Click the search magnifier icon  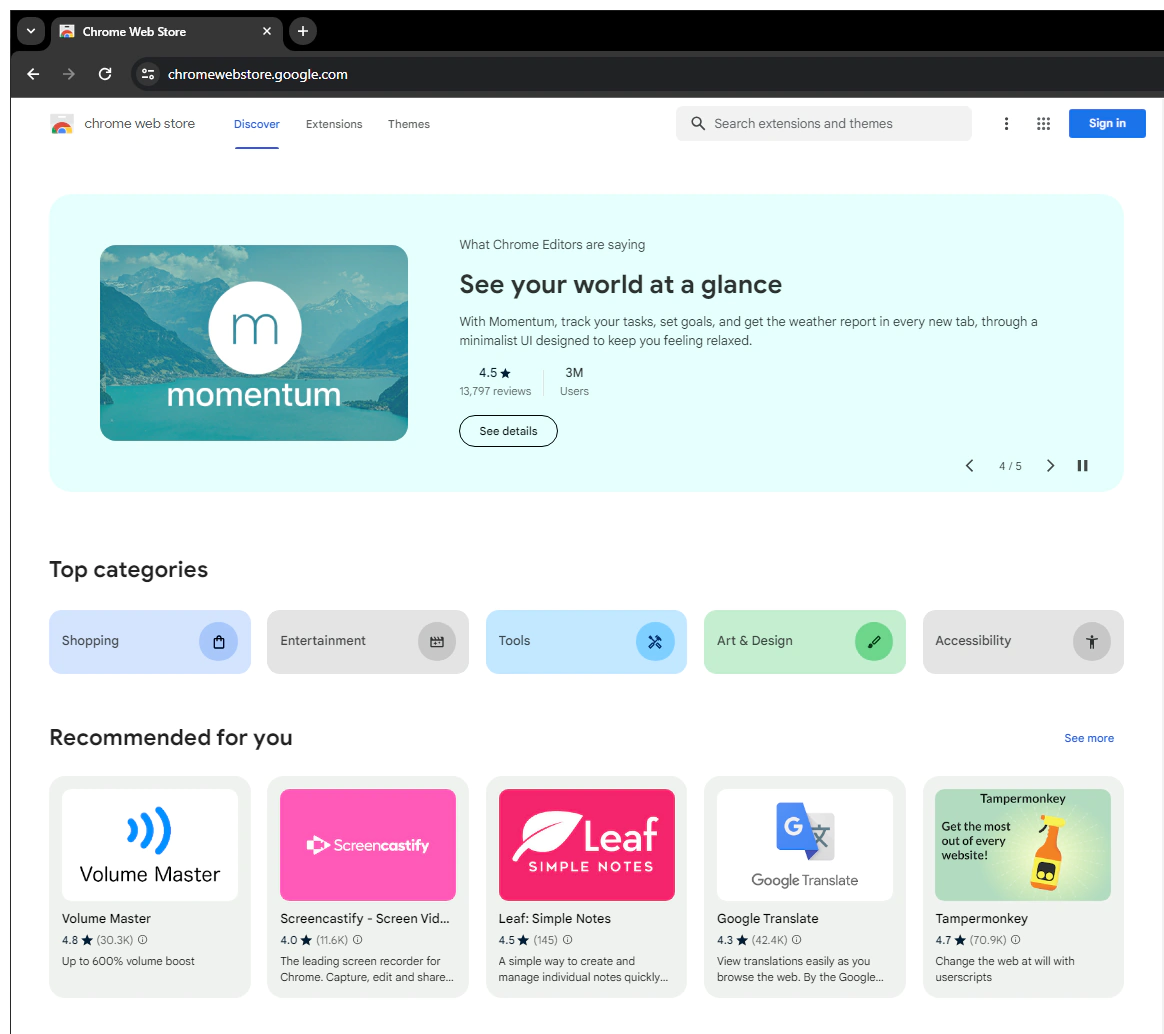pyautogui.click(x=698, y=123)
